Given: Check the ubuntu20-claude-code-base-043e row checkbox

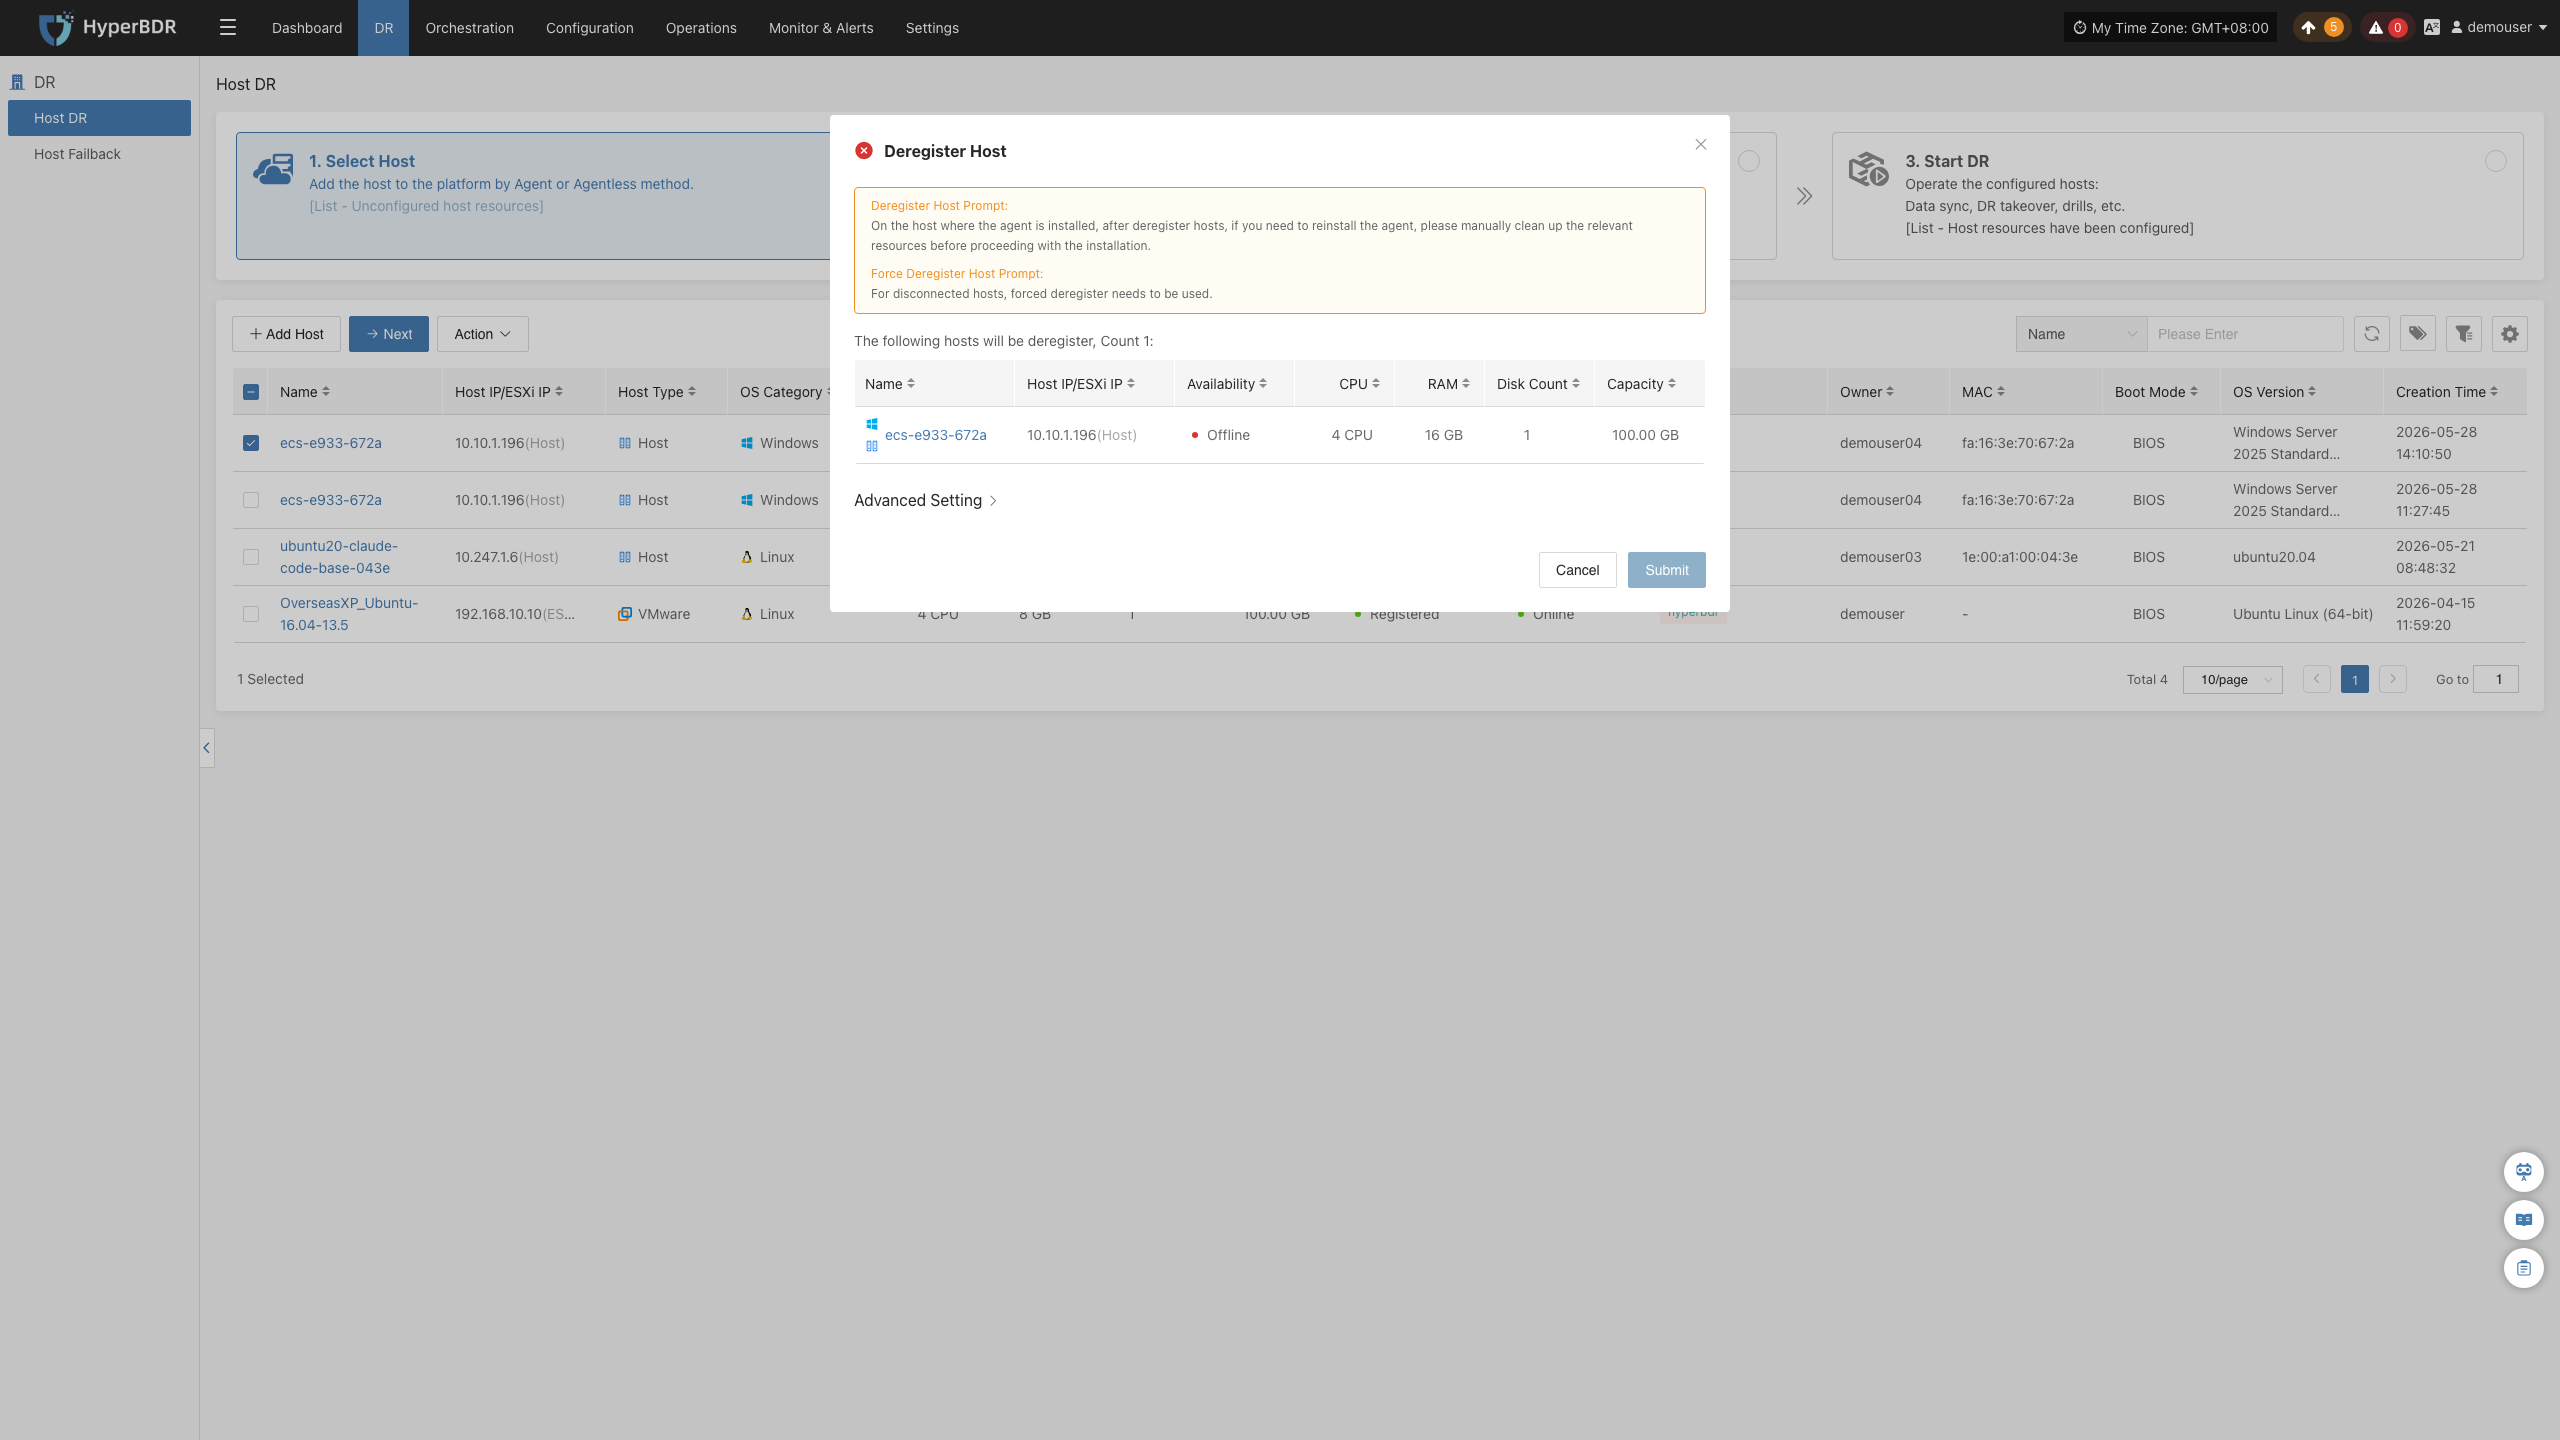Looking at the screenshot, I should pos(251,557).
